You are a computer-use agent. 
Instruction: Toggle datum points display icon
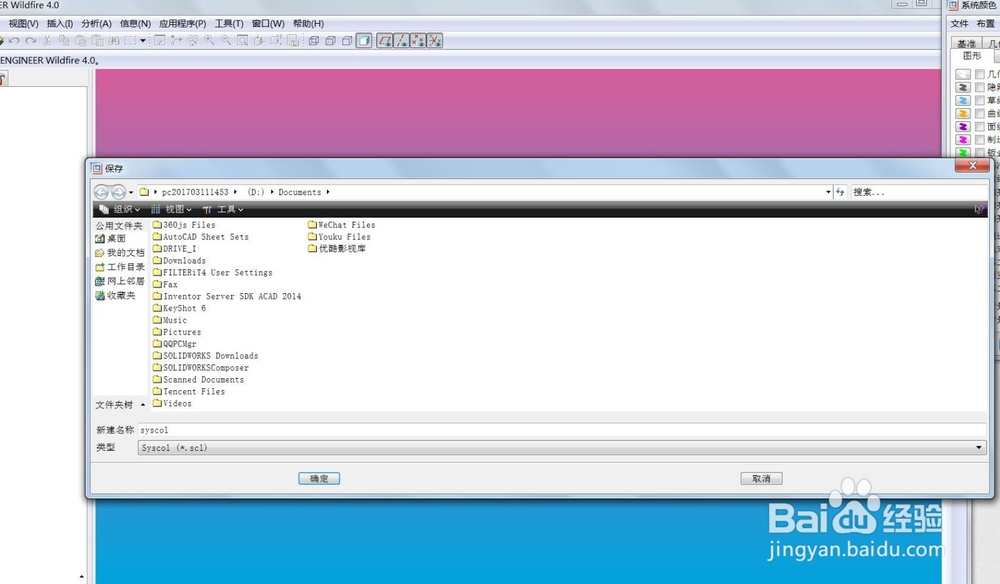click(418, 41)
